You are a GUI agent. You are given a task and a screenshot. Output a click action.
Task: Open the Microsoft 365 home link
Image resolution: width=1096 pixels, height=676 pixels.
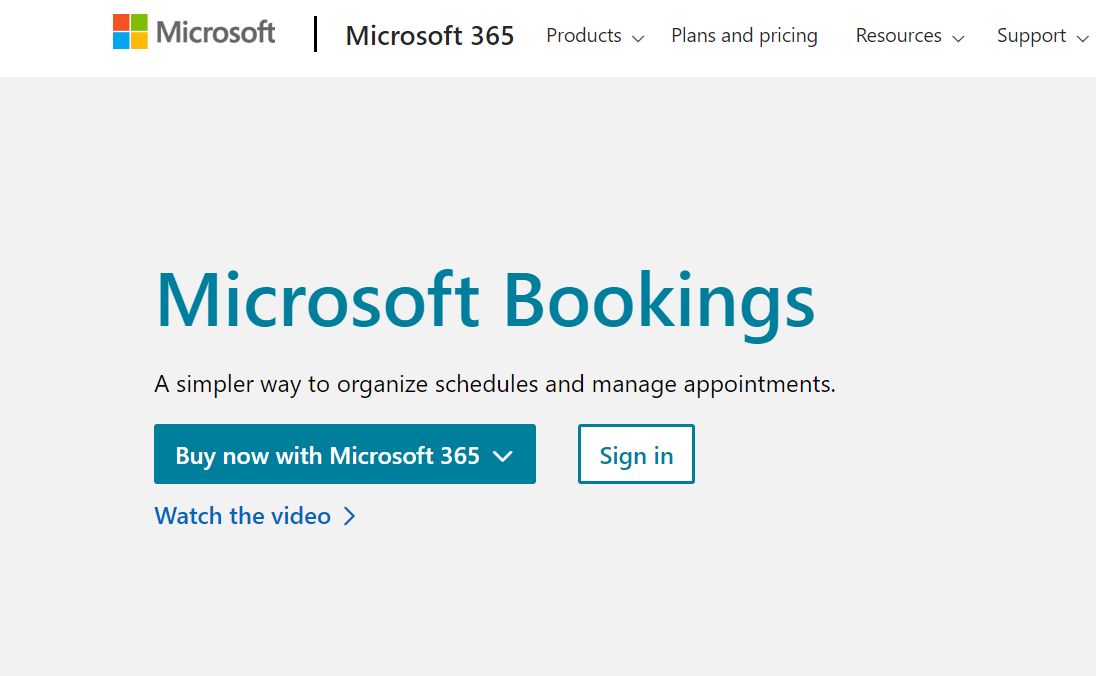[430, 36]
